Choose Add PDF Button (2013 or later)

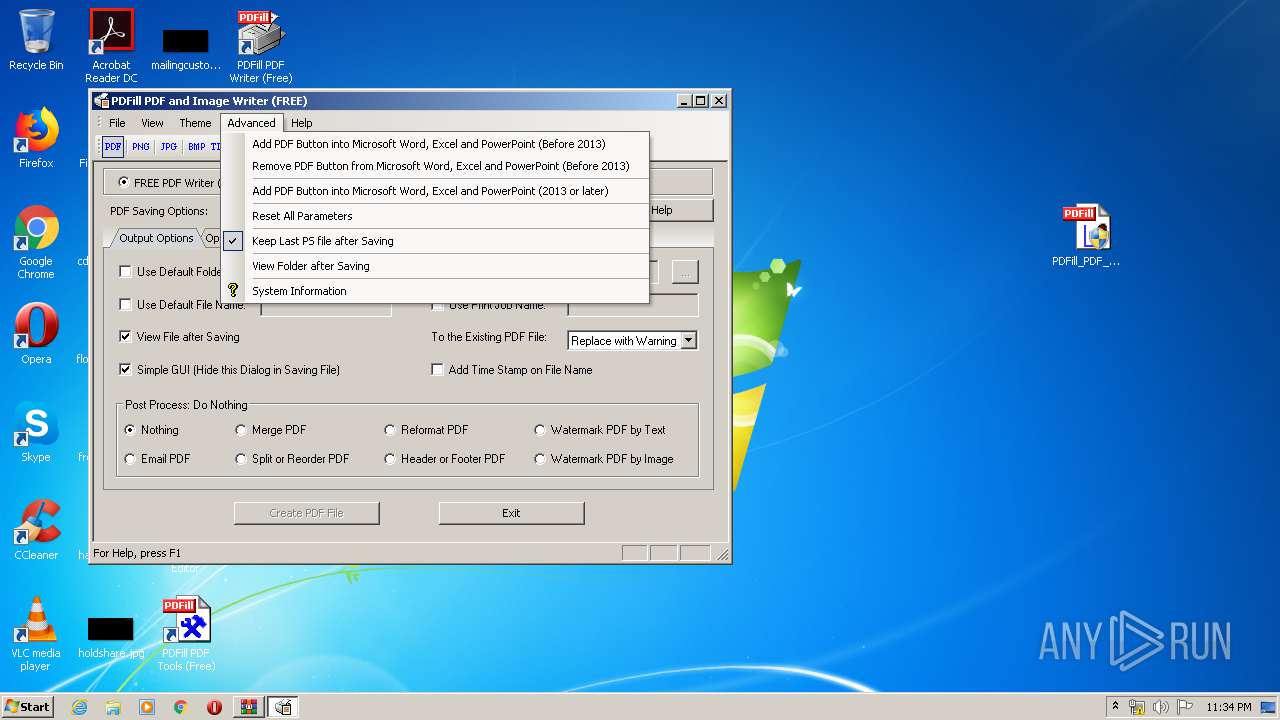coord(435,191)
